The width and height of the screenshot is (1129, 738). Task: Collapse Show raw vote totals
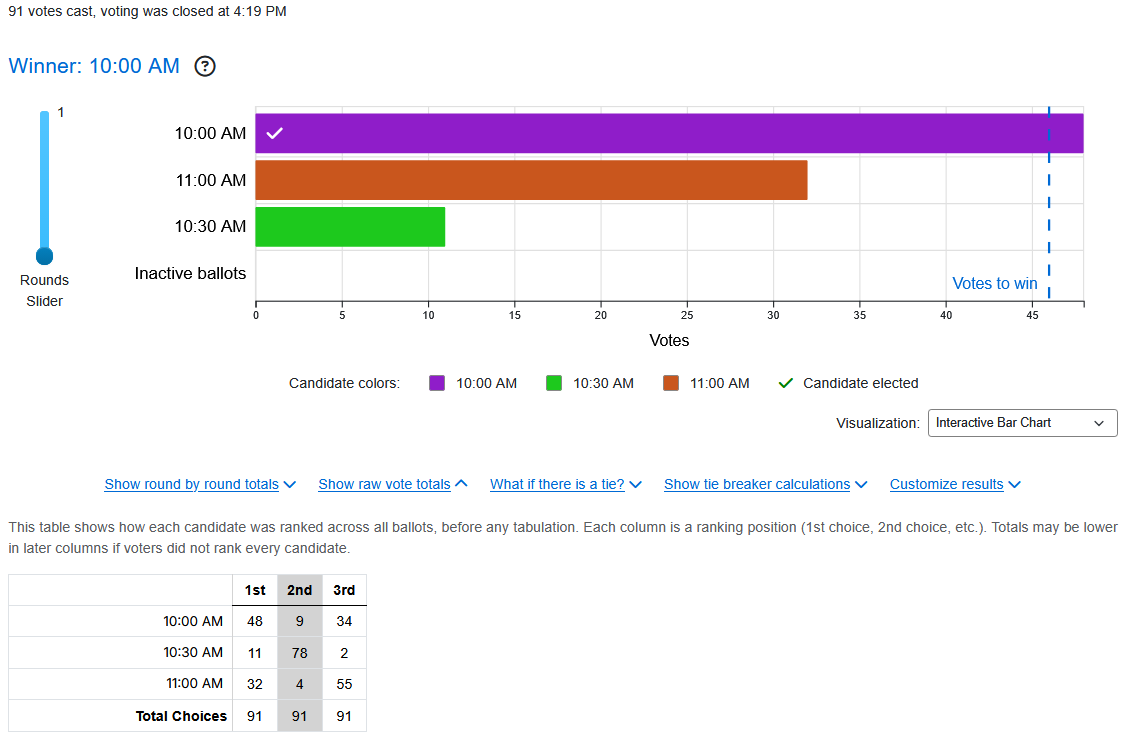click(x=393, y=485)
